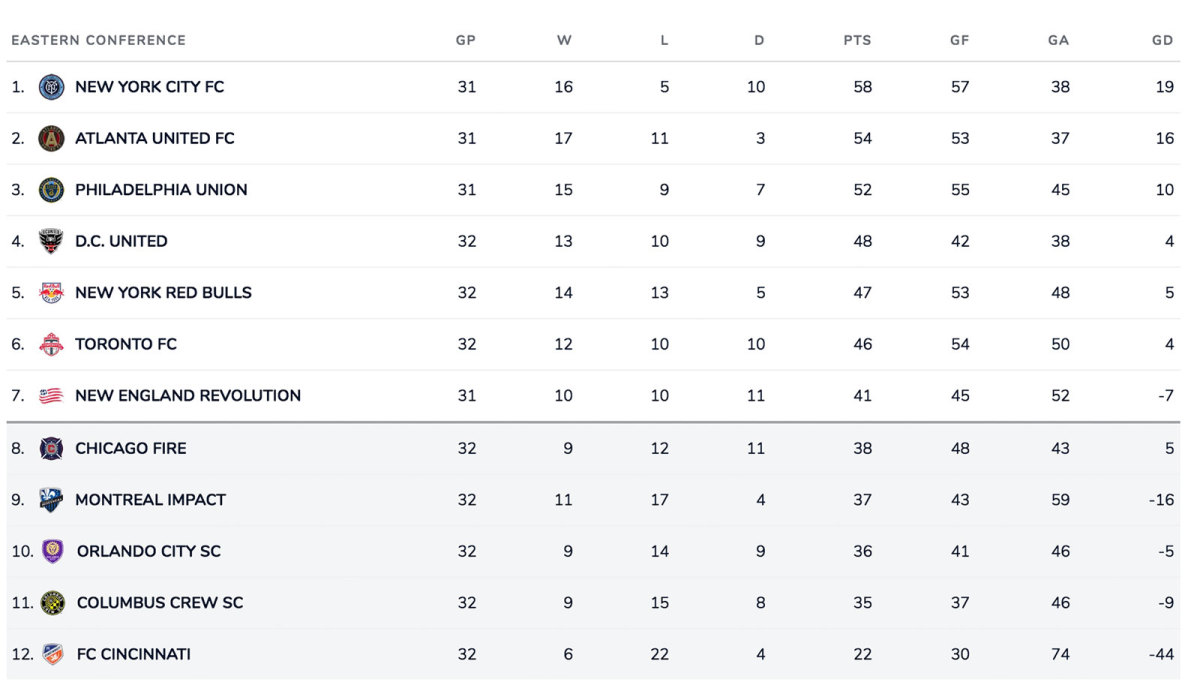Click the Montreal Impact logo icon
The width and height of the screenshot is (1200, 694).
click(51, 500)
